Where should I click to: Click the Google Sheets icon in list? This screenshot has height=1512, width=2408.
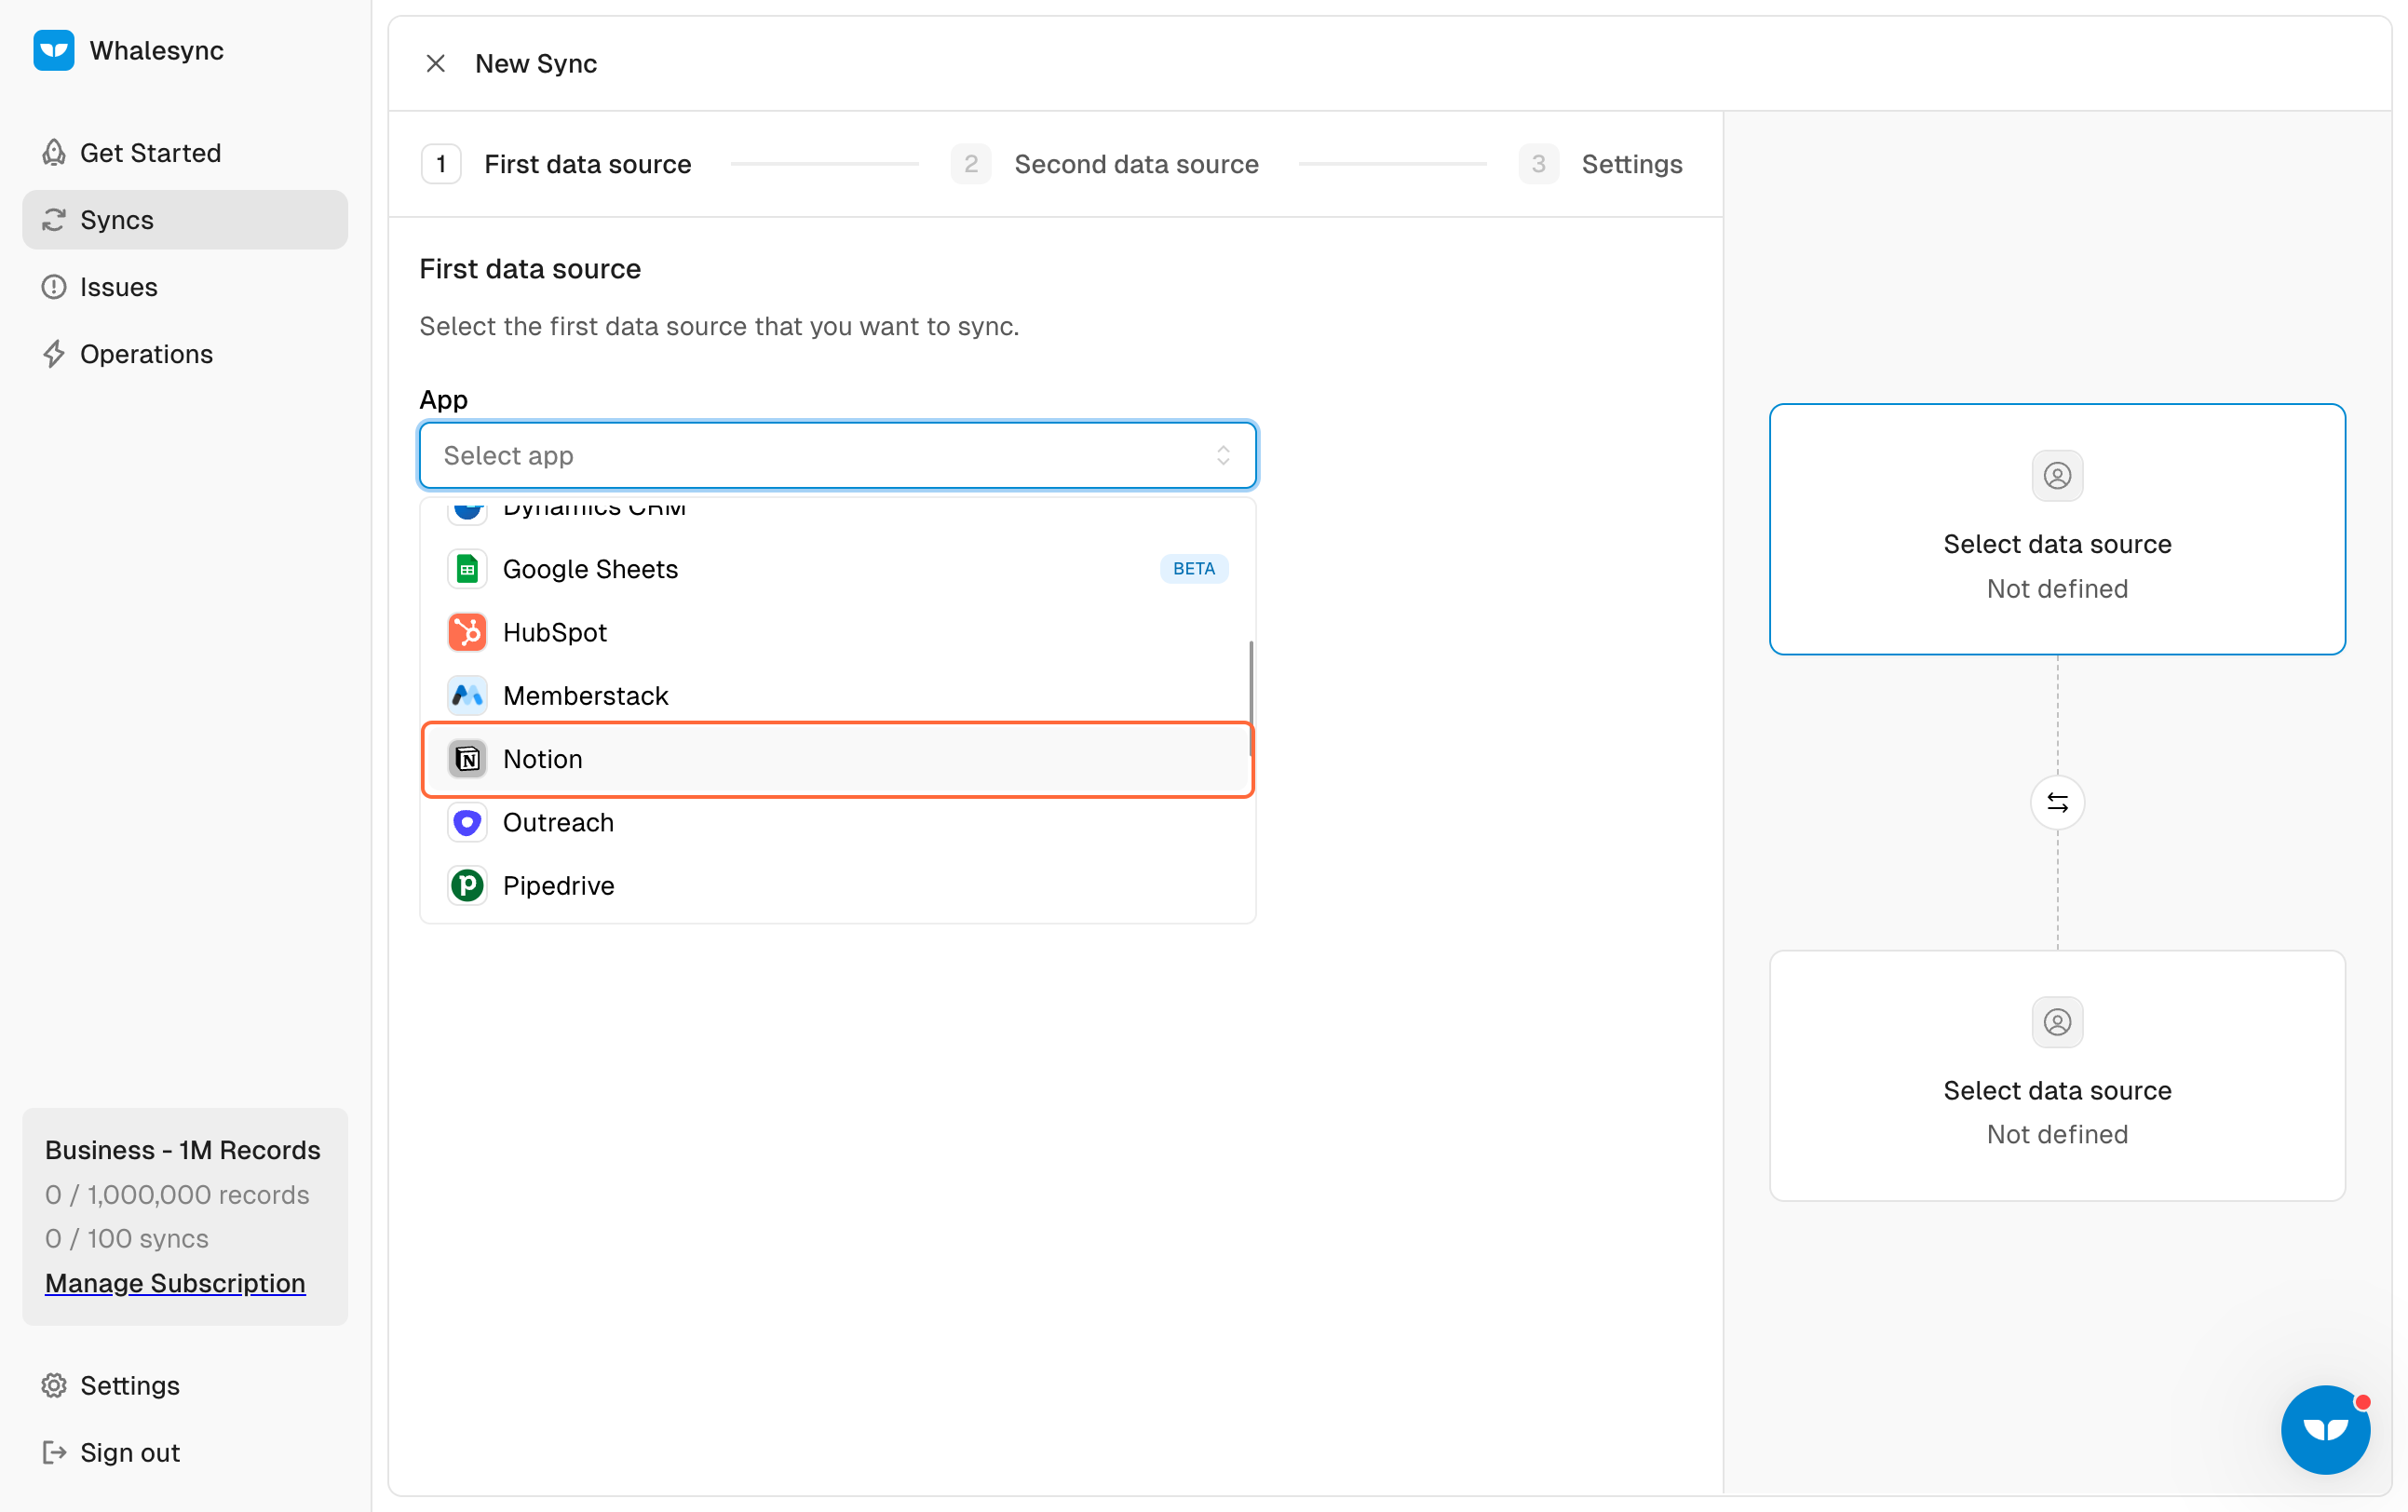[x=467, y=569]
